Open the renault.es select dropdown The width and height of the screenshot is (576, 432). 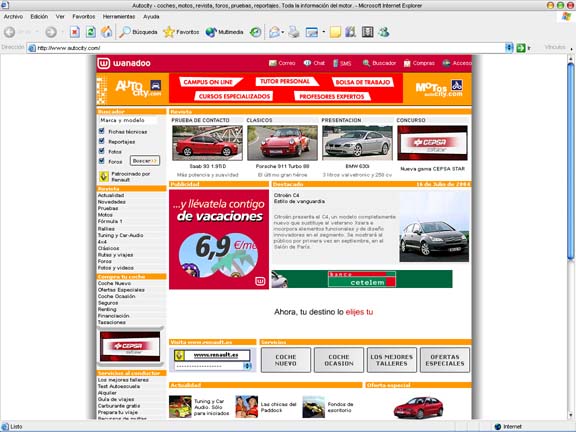247,366
